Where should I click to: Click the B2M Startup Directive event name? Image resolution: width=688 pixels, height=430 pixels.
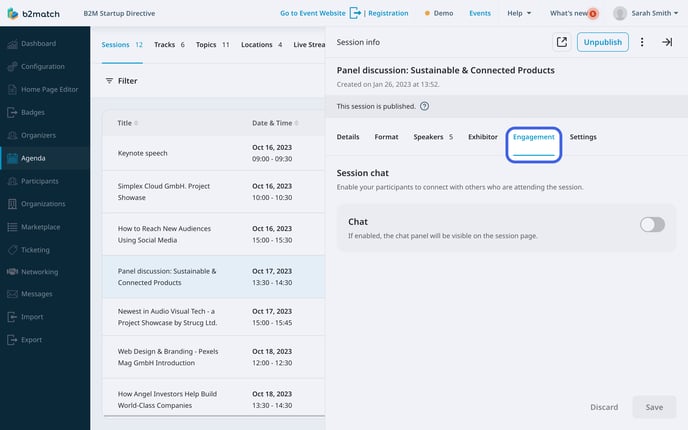[119, 13]
